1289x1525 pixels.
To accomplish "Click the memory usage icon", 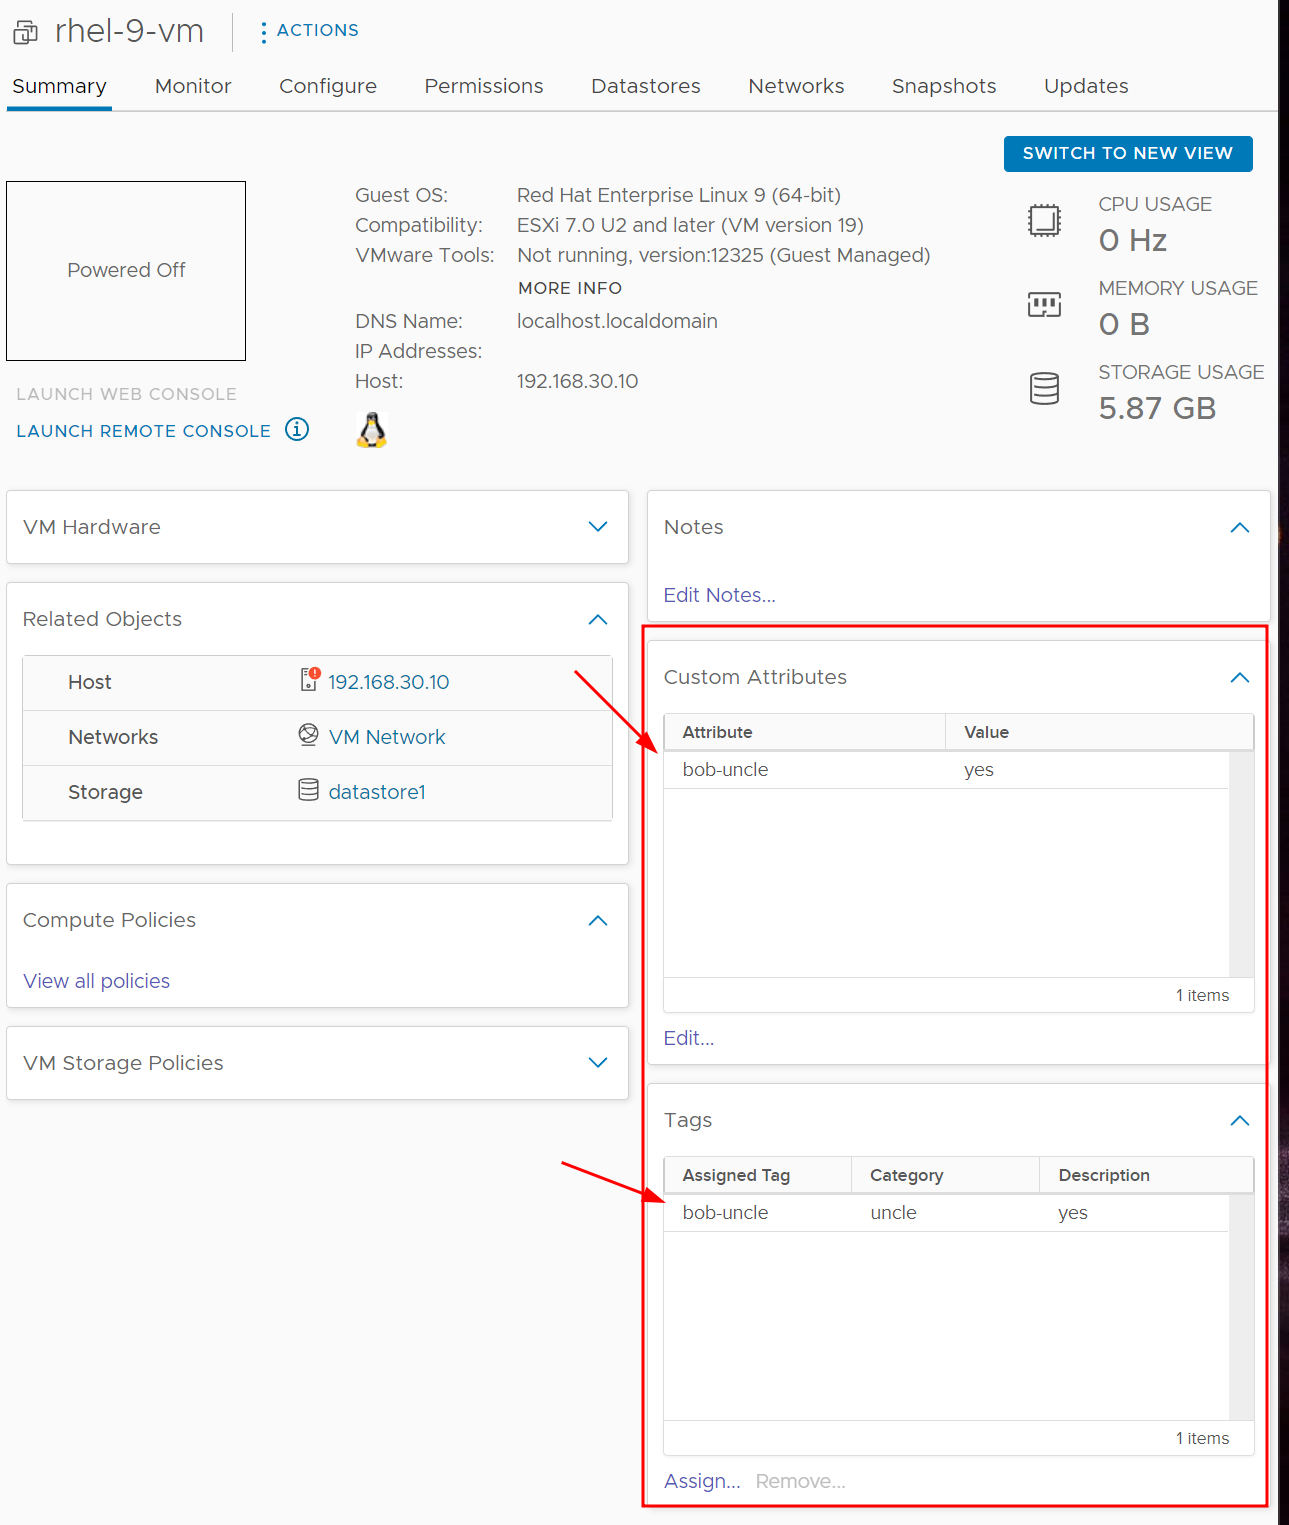I will pos(1044,304).
